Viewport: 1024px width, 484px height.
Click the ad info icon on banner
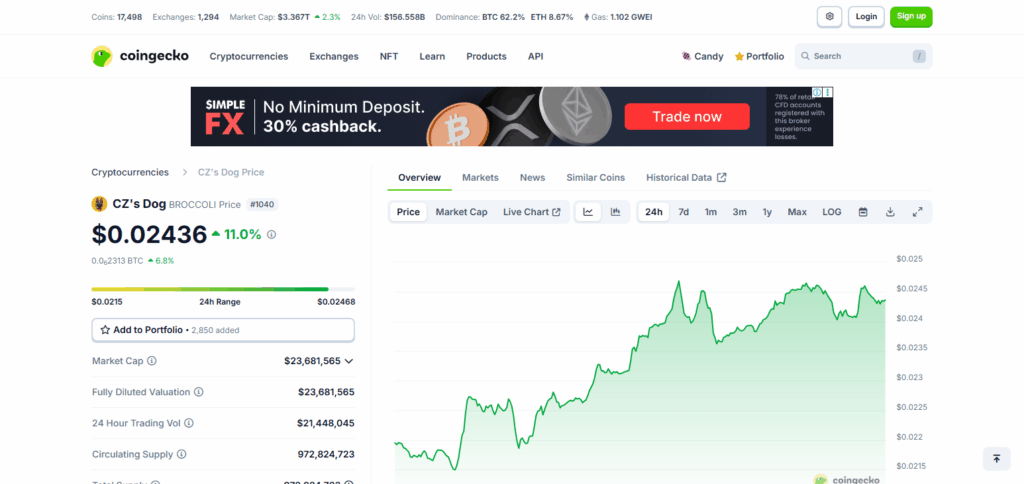tap(816, 92)
